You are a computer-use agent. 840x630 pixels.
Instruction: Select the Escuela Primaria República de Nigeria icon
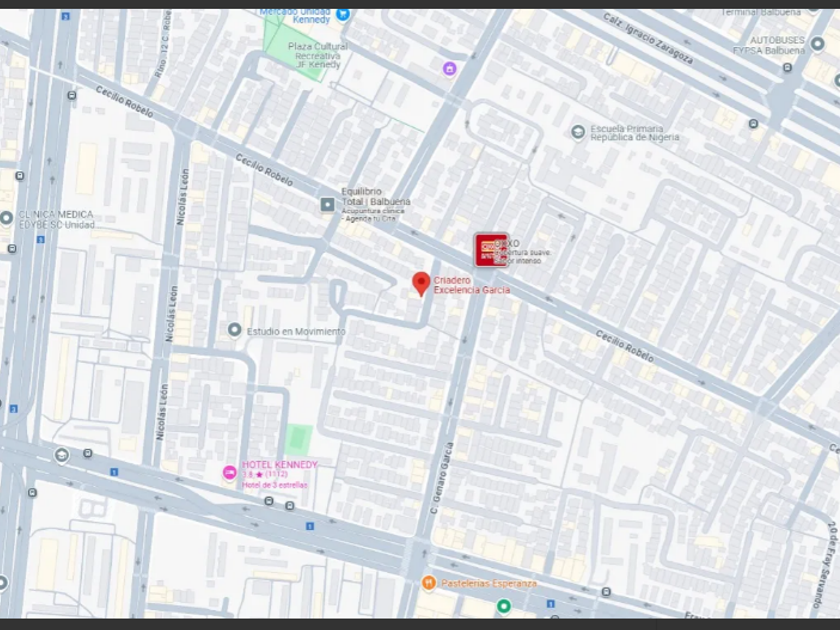coord(578,132)
